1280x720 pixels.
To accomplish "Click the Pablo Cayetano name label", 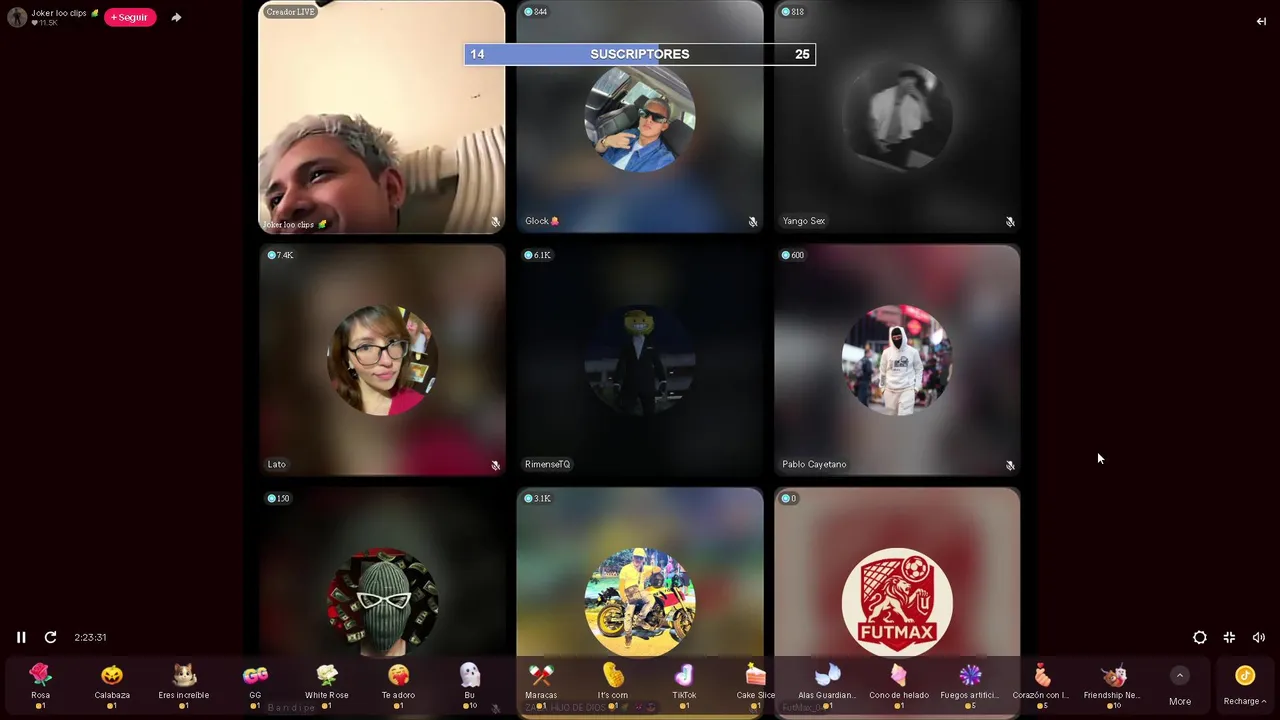I will click(x=814, y=464).
